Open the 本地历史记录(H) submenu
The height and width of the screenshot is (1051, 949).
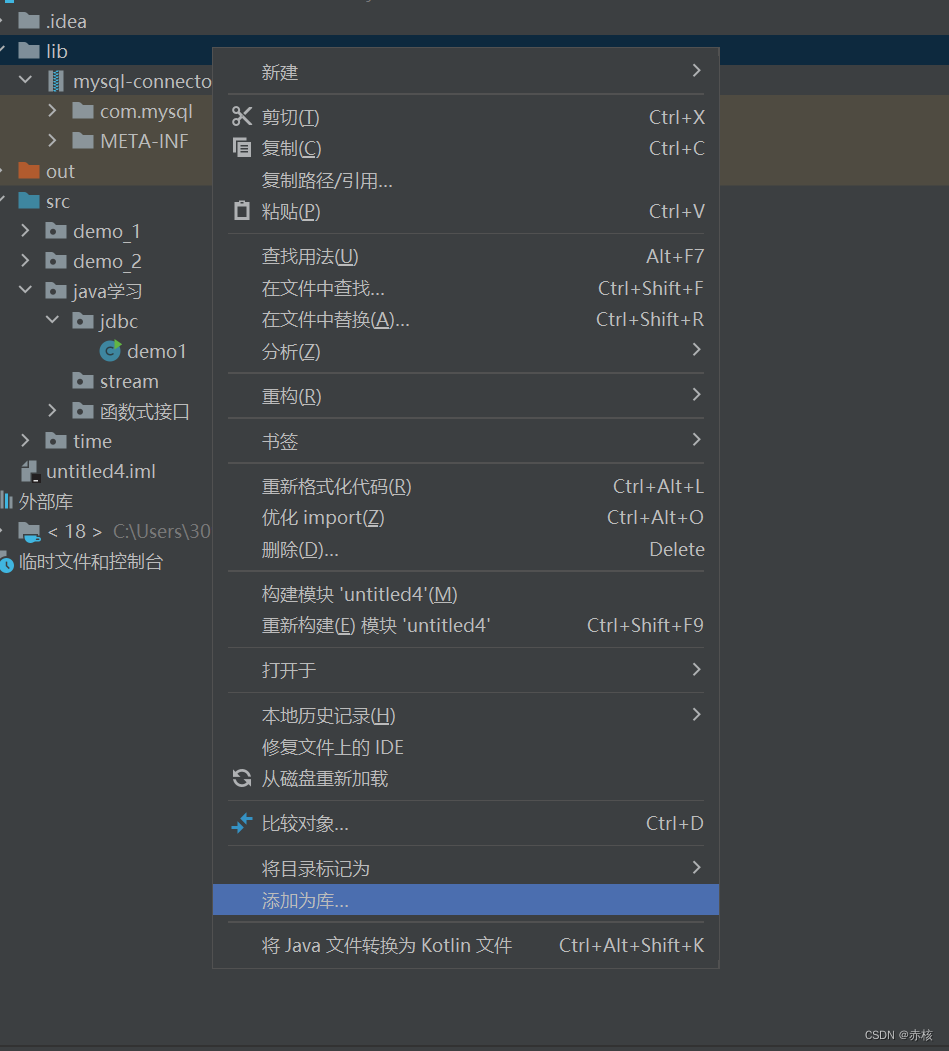(x=466, y=715)
